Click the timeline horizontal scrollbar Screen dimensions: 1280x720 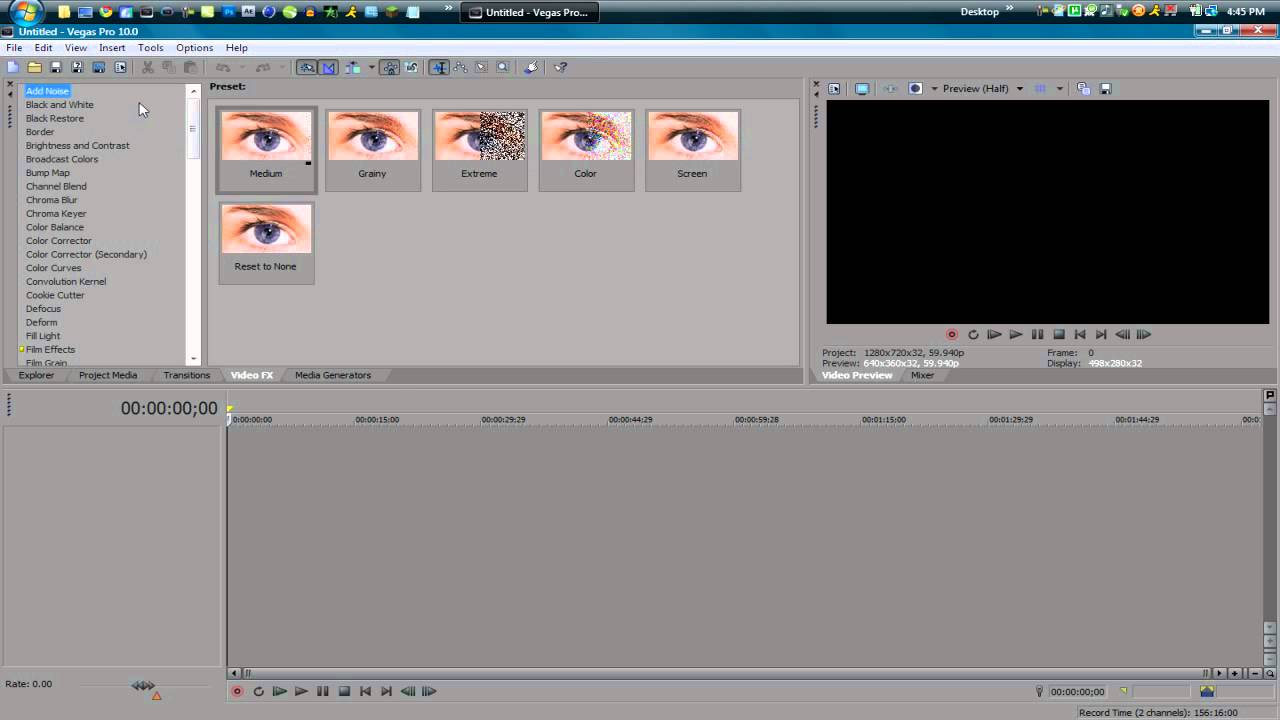tap(725, 673)
